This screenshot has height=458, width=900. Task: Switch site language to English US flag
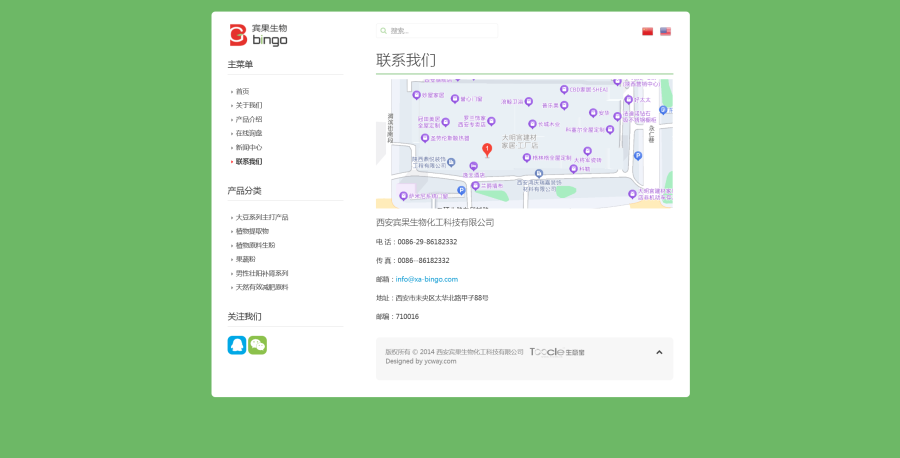tap(665, 32)
